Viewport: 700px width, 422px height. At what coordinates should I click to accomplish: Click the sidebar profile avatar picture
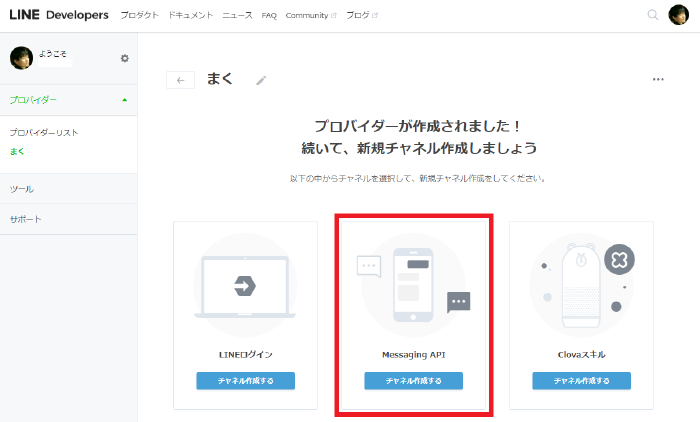21,58
